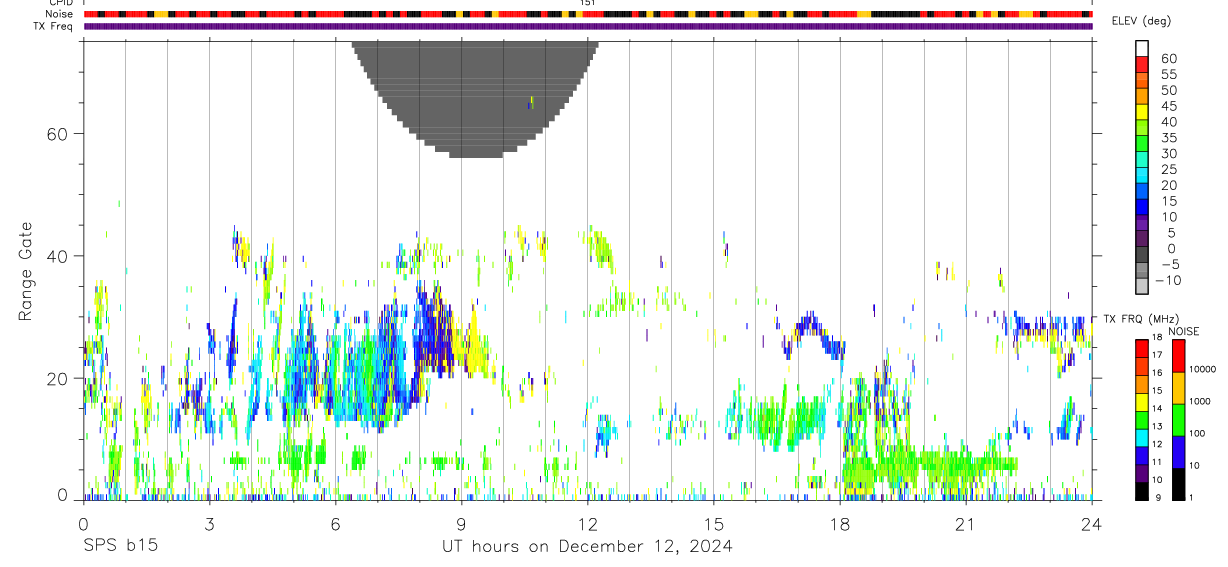Click the "30" tick on the elevation scale

[1168, 154]
